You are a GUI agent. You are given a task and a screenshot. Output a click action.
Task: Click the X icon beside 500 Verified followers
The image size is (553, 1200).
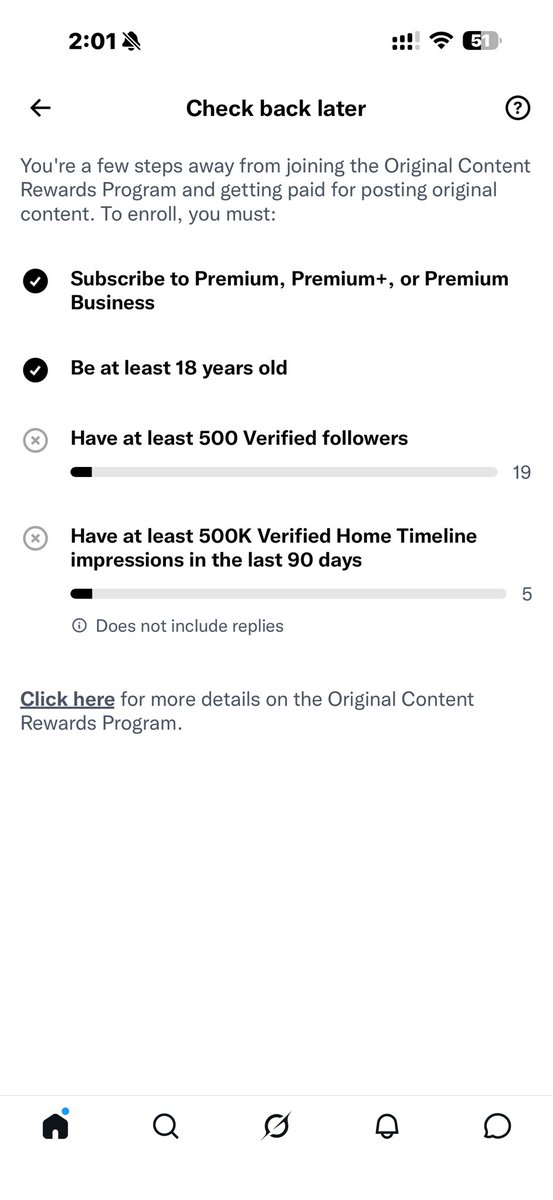pos(35,440)
